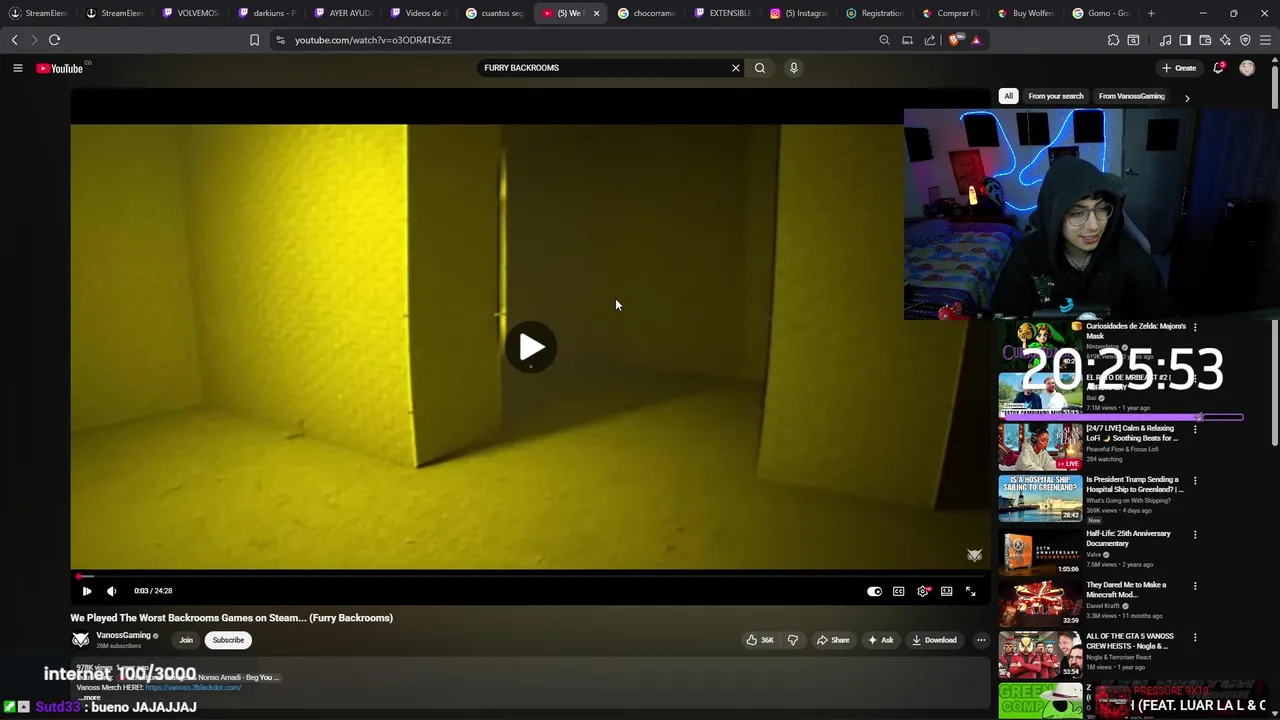Open options for President Trump hospital ship video

[1195, 481]
